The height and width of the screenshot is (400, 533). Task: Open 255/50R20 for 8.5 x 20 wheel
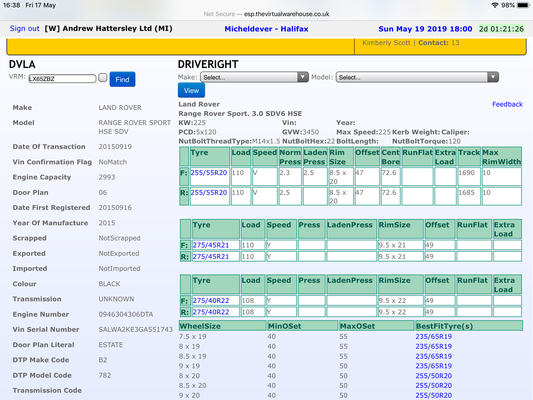point(433,385)
